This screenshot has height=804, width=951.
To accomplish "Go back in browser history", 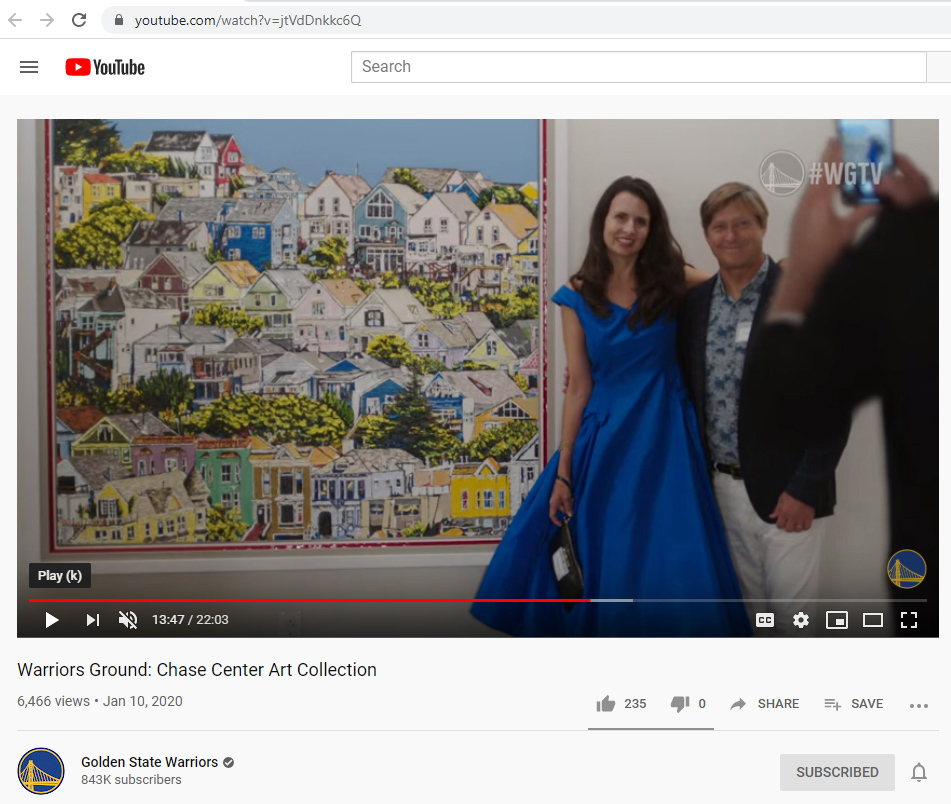I will (15, 20).
